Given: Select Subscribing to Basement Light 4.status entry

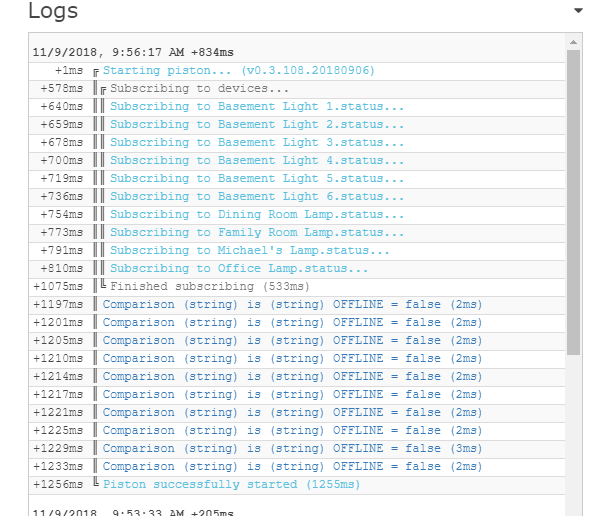Looking at the screenshot, I should click(x=257, y=161).
